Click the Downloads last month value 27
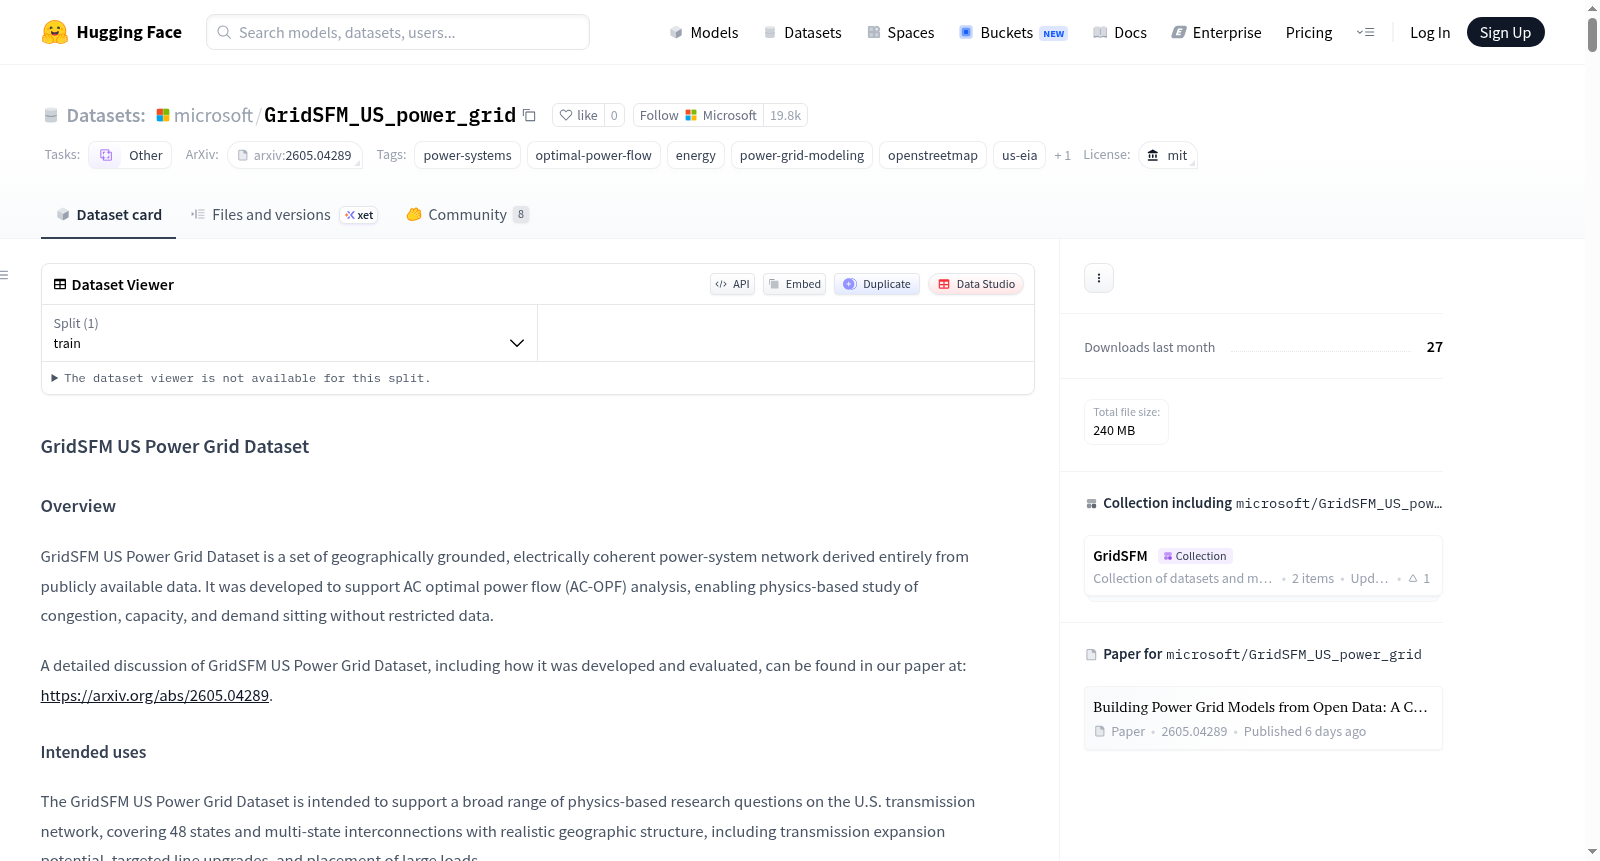Image resolution: width=1600 pixels, height=861 pixels. (x=1435, y=347)
